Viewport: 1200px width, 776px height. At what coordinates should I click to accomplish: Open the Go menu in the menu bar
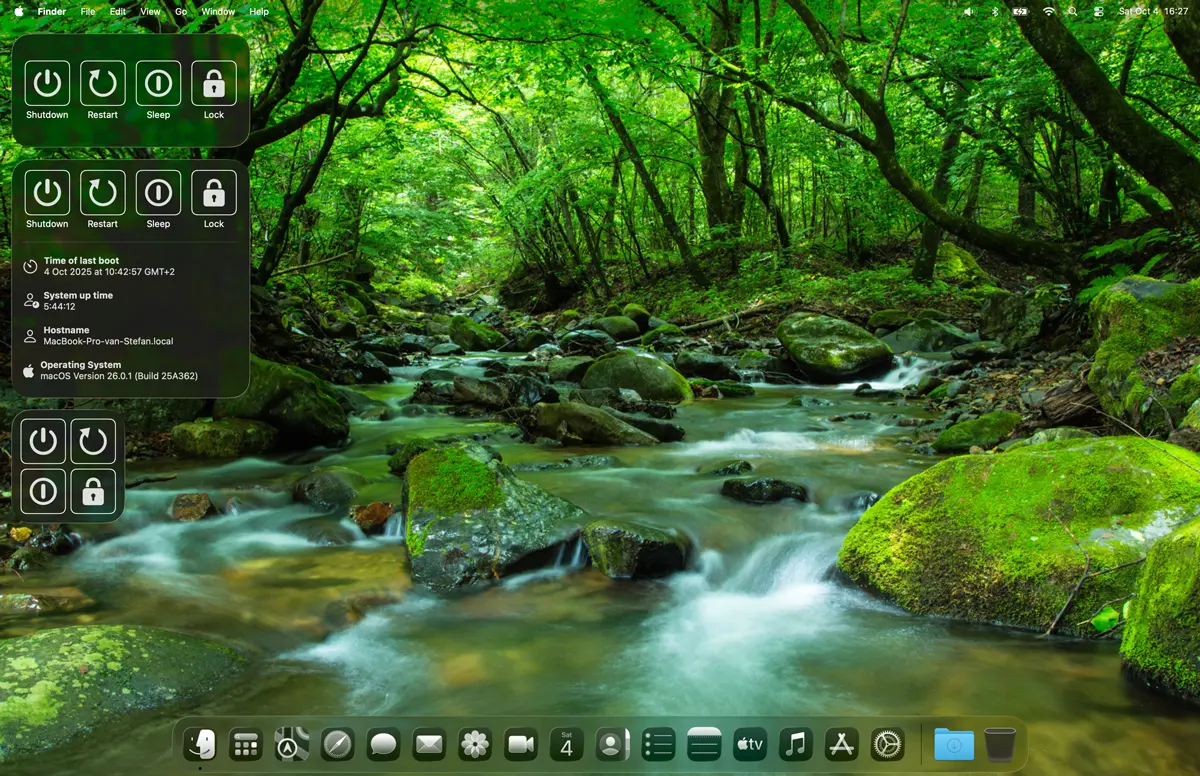click(x=181, y=11)
